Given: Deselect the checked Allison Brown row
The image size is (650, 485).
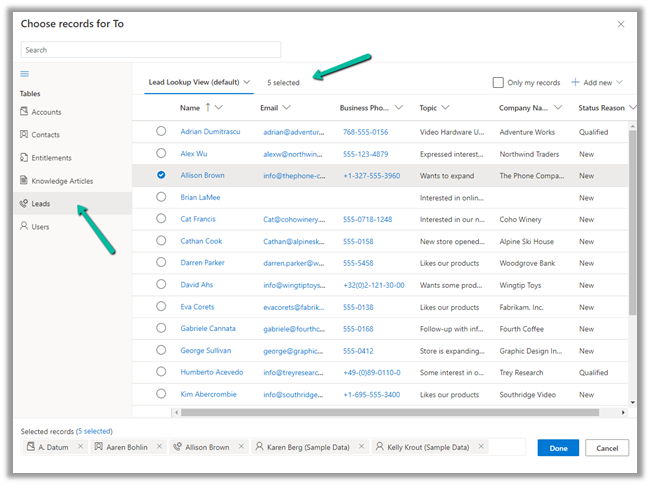Looking at the screenshot, I should [x=161, y=175].
